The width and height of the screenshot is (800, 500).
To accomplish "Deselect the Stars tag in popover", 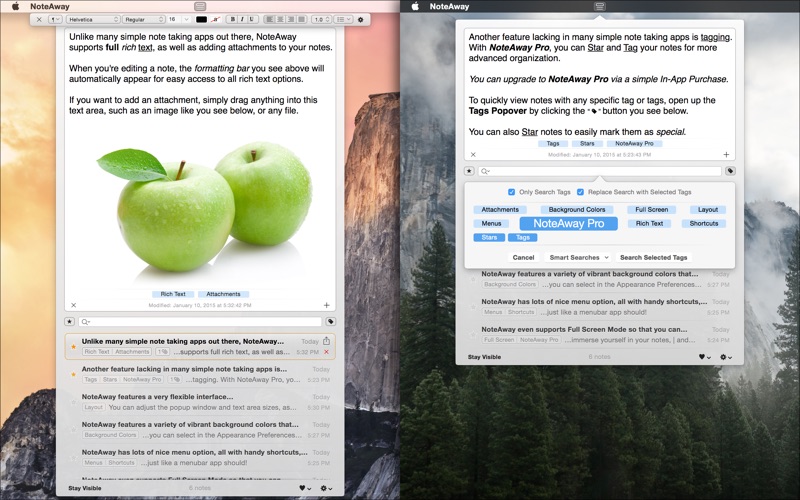I will pyautogui.click(x=489, y=237).
